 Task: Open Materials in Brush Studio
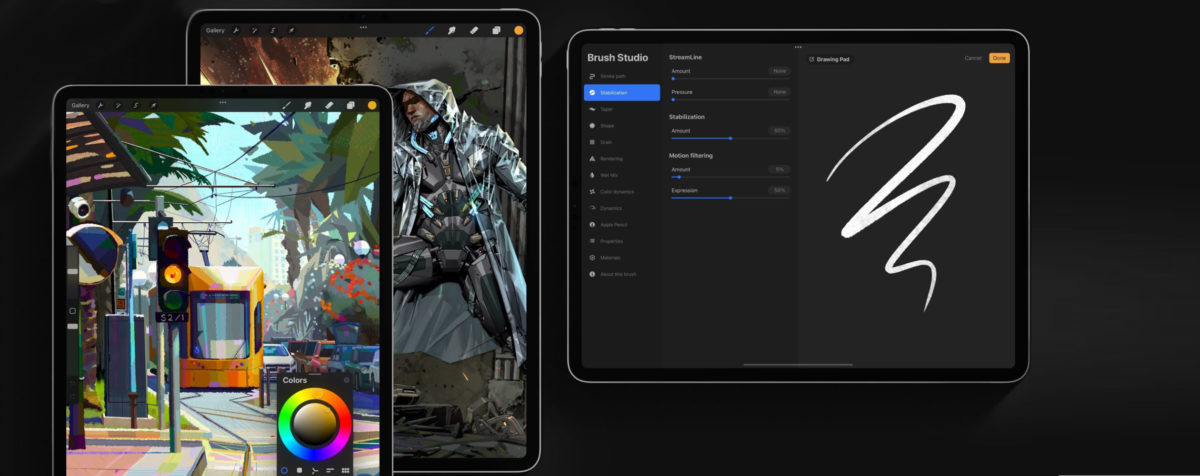(622, 257)
